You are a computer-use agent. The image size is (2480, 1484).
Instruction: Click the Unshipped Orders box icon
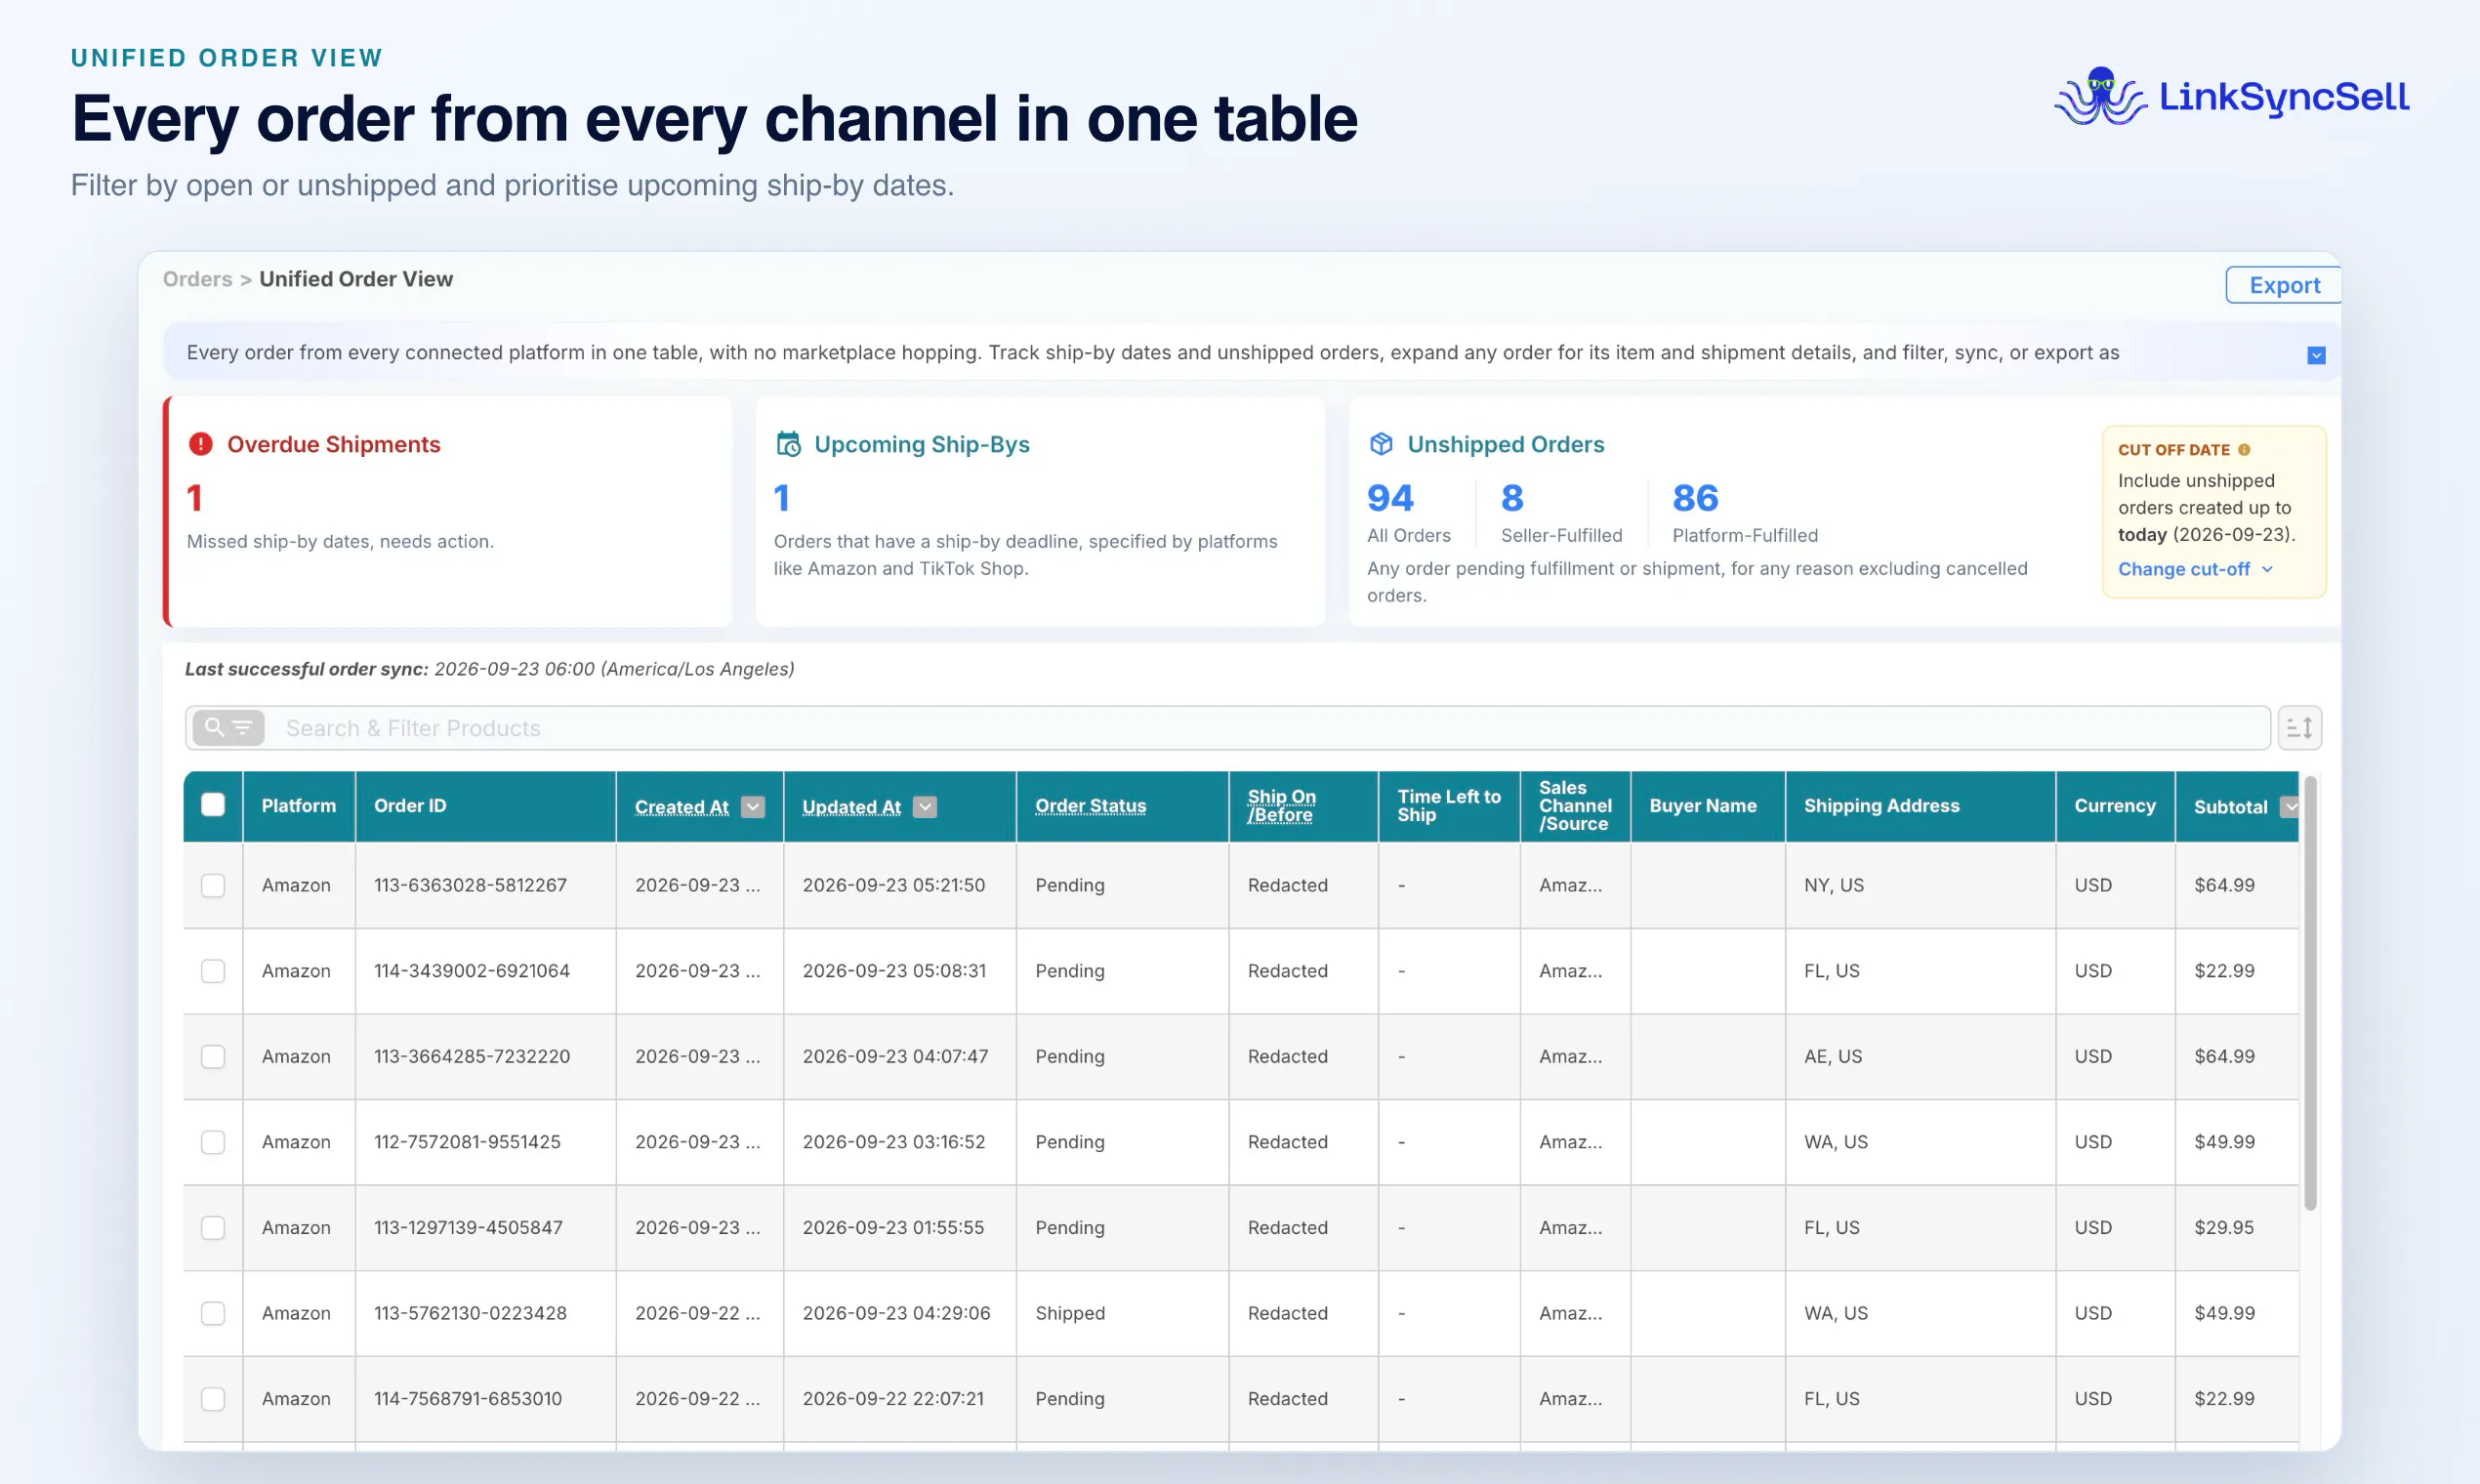pyautogui.click(x=1381, y=444)
